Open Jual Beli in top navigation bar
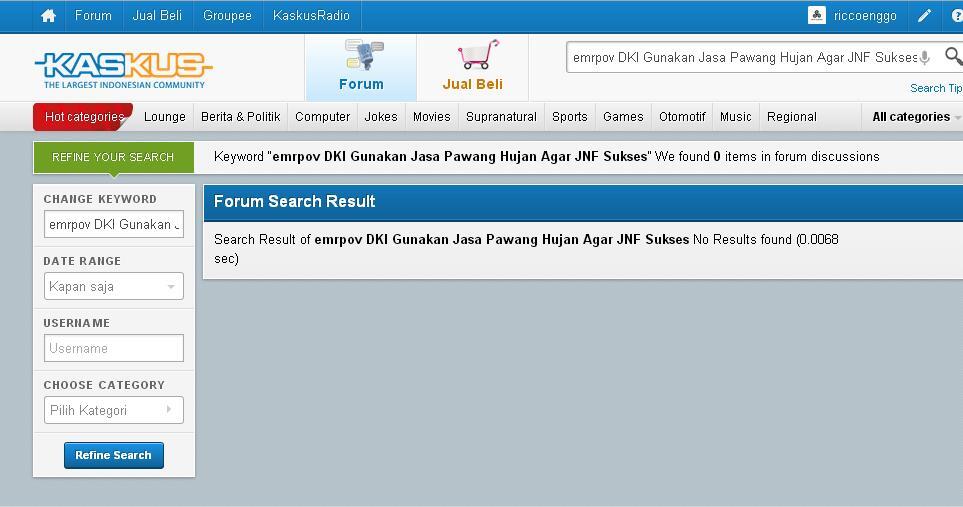963x507 pixels. pyautogui.click(x=157, y=16)
